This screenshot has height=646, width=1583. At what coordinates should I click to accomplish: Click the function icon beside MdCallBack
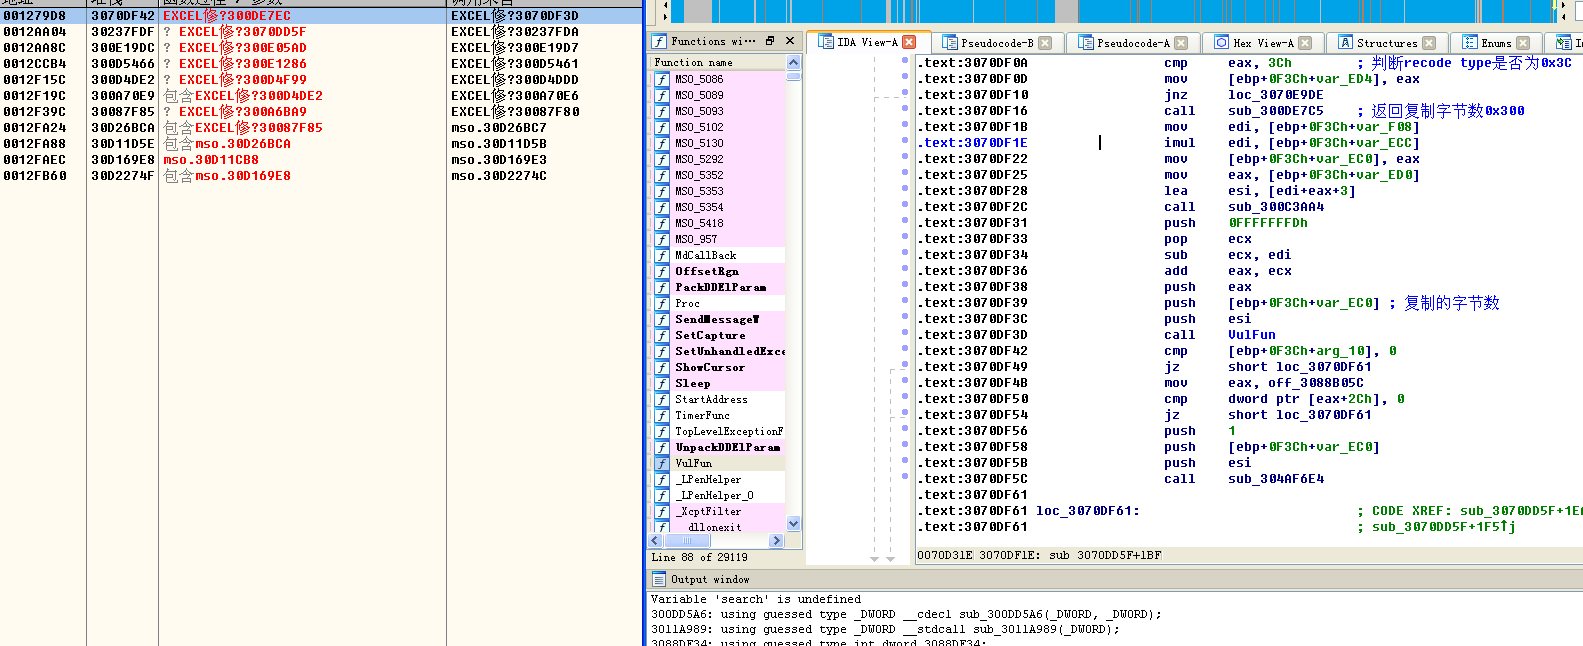662,255
